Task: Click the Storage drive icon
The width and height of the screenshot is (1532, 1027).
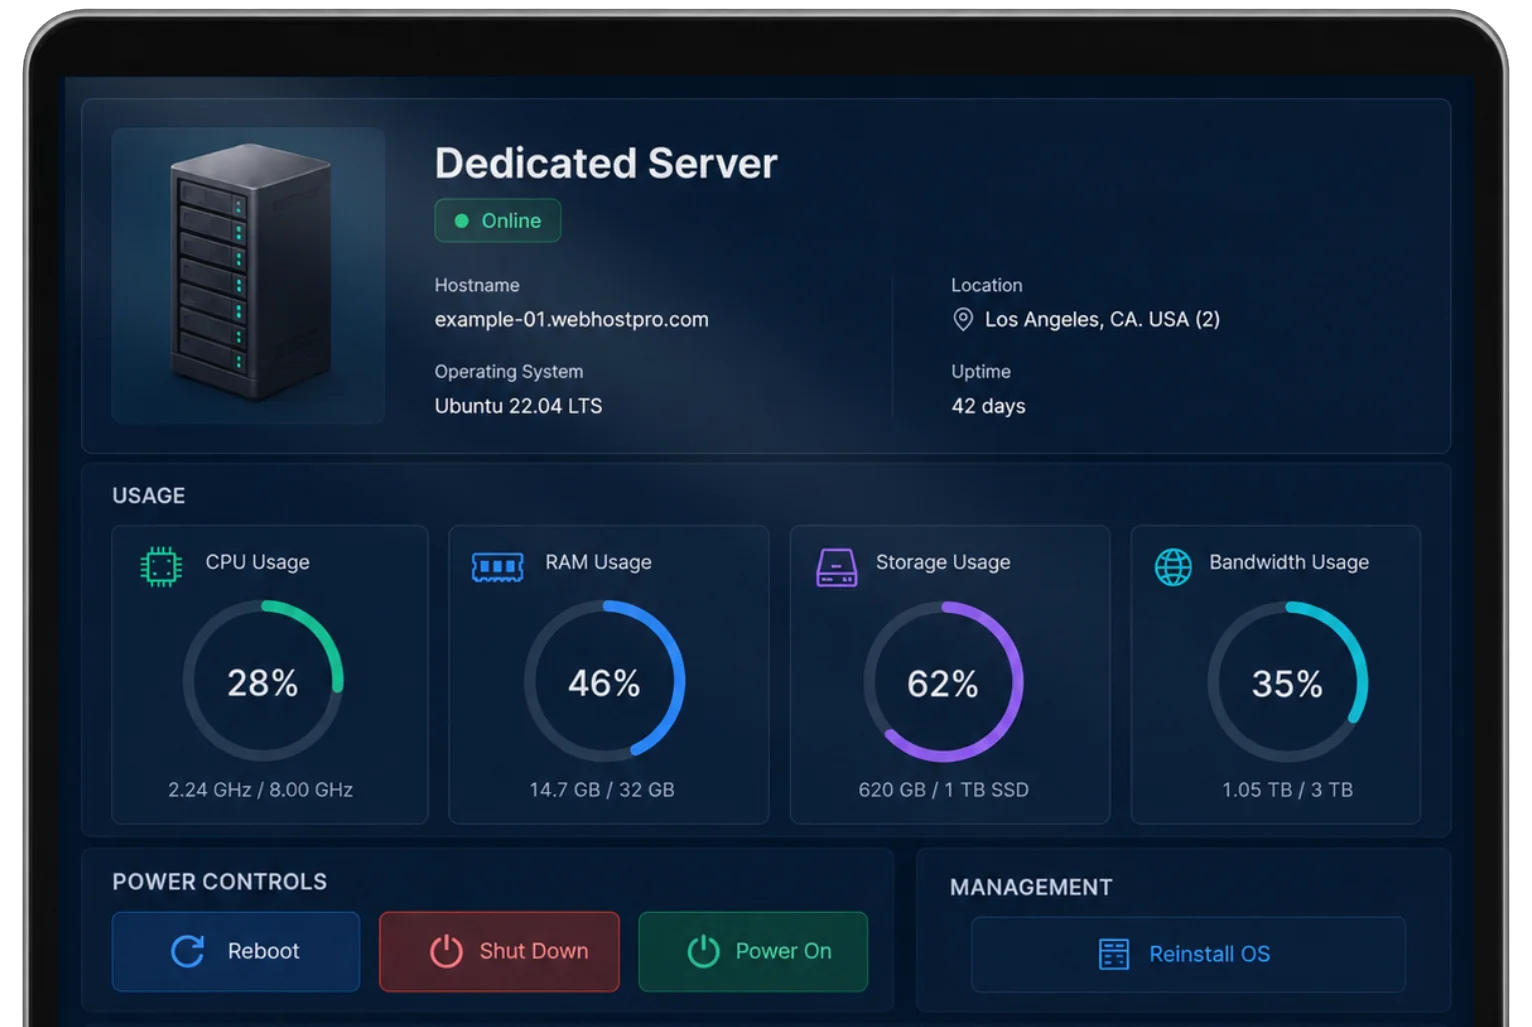Action: click(x=836, y=567)
